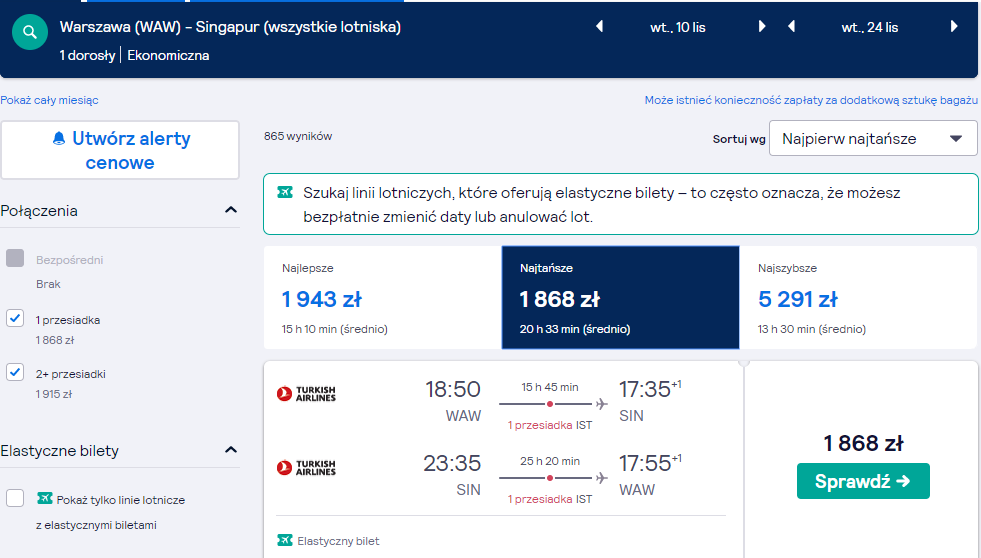The image size is (981, 558).
Task: Open the additional baggage fee notice link
Action: [x=811, y=100]
